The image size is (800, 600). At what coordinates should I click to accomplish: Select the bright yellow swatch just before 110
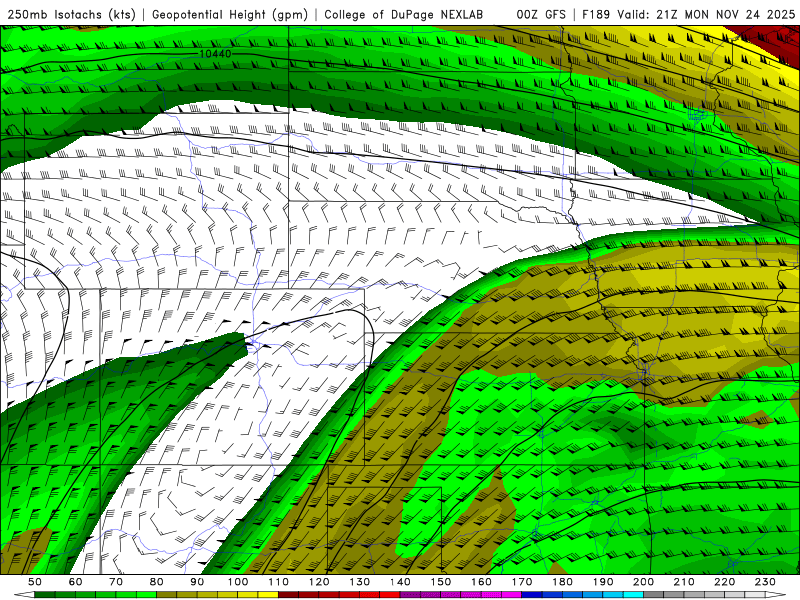point(268,595)
